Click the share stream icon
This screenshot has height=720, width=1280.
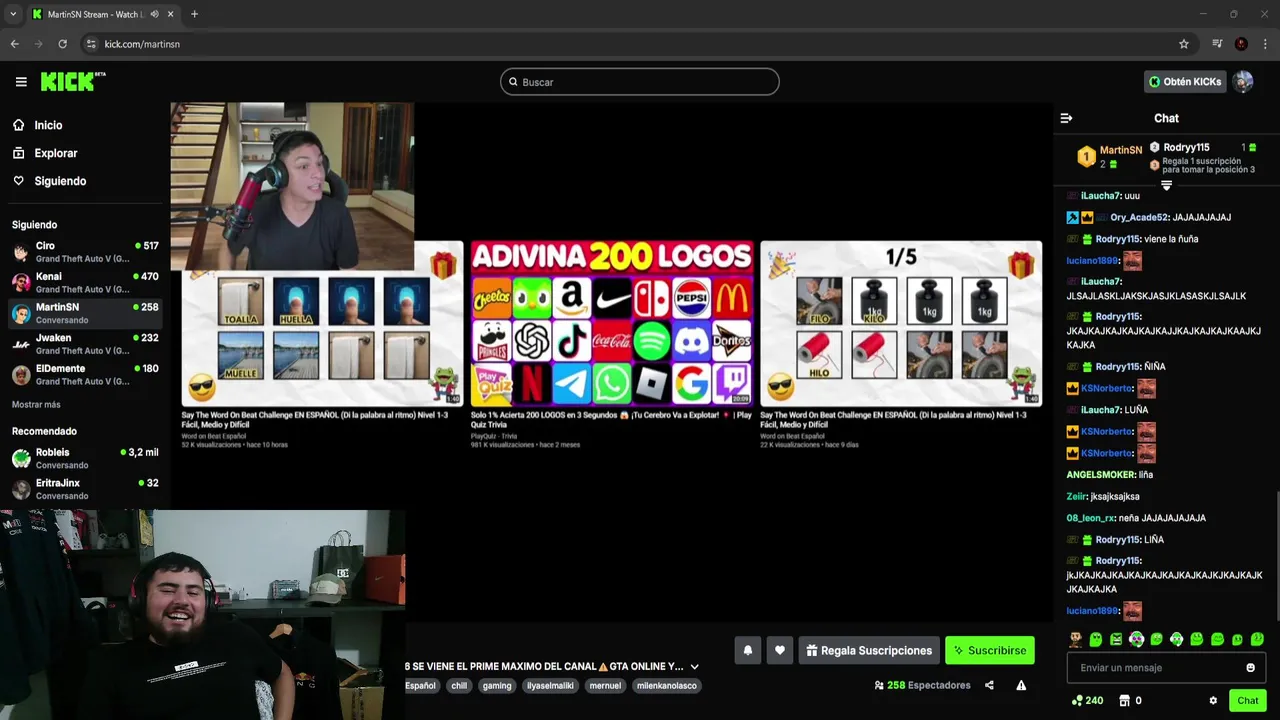click(x=989, y=685)
